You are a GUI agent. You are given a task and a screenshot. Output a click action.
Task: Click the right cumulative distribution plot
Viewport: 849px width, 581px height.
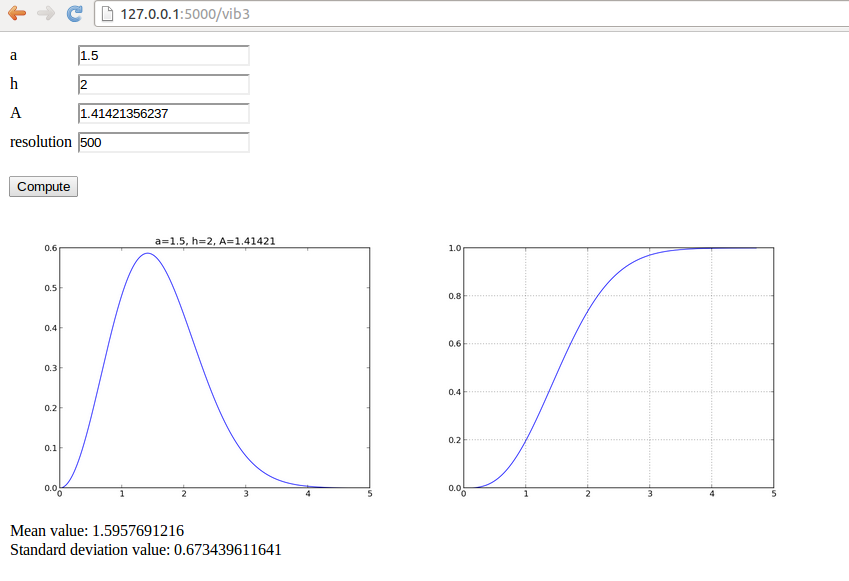coord(618,368)
